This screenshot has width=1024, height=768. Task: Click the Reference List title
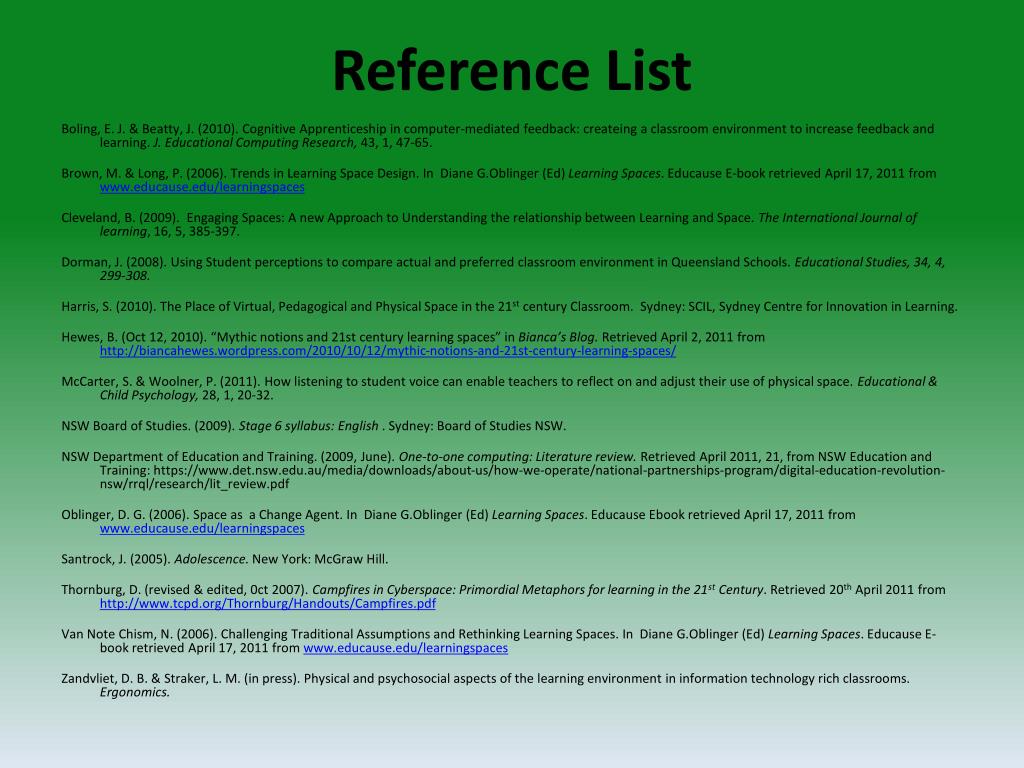coord(512,71)
